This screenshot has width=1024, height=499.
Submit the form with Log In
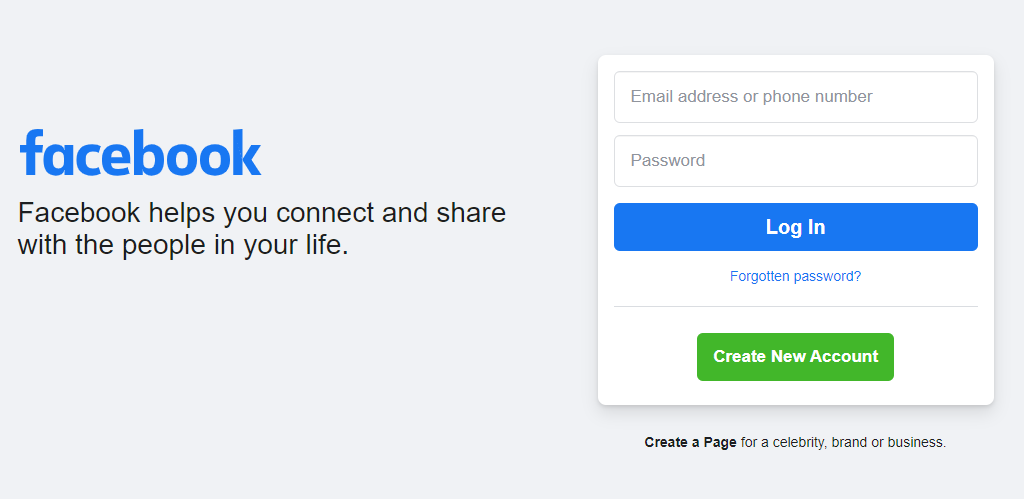pyautogui.click(x=795, y=227)
